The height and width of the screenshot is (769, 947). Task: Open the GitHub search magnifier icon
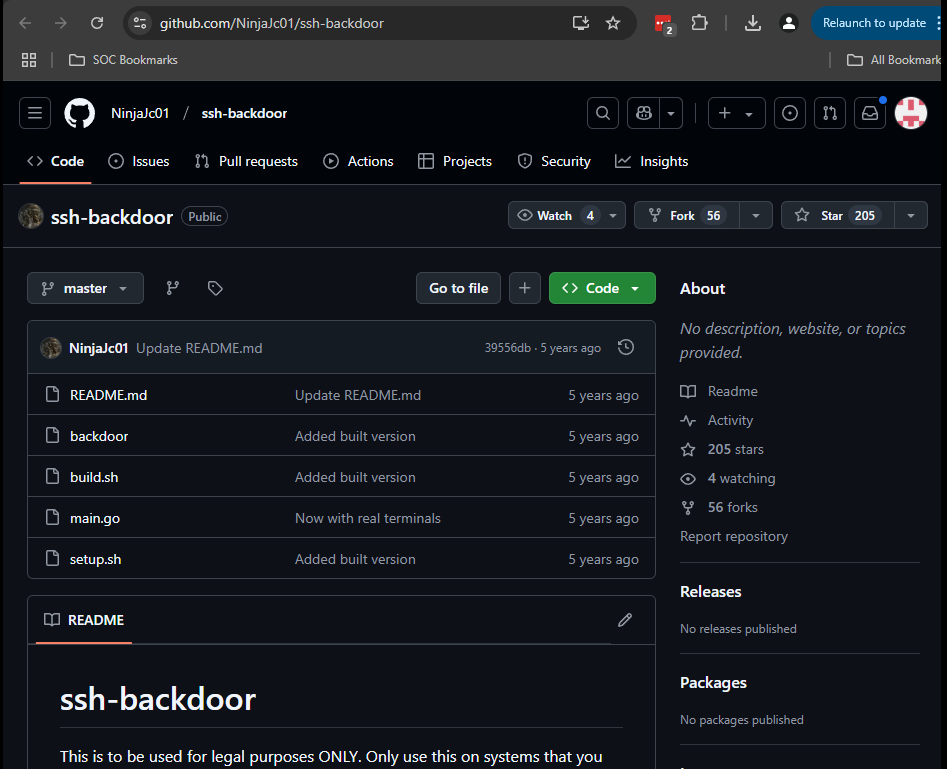[x=602, y=113]
